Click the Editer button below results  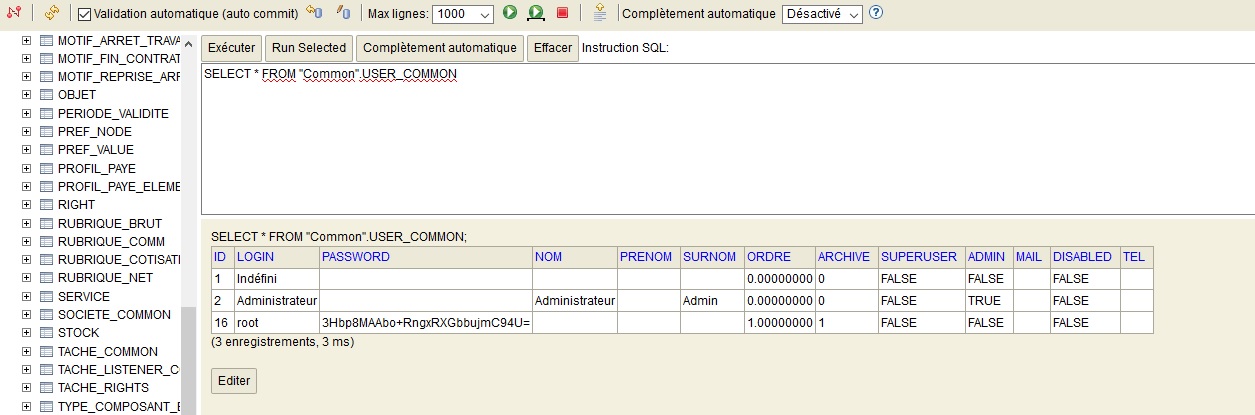click(233, 381)
